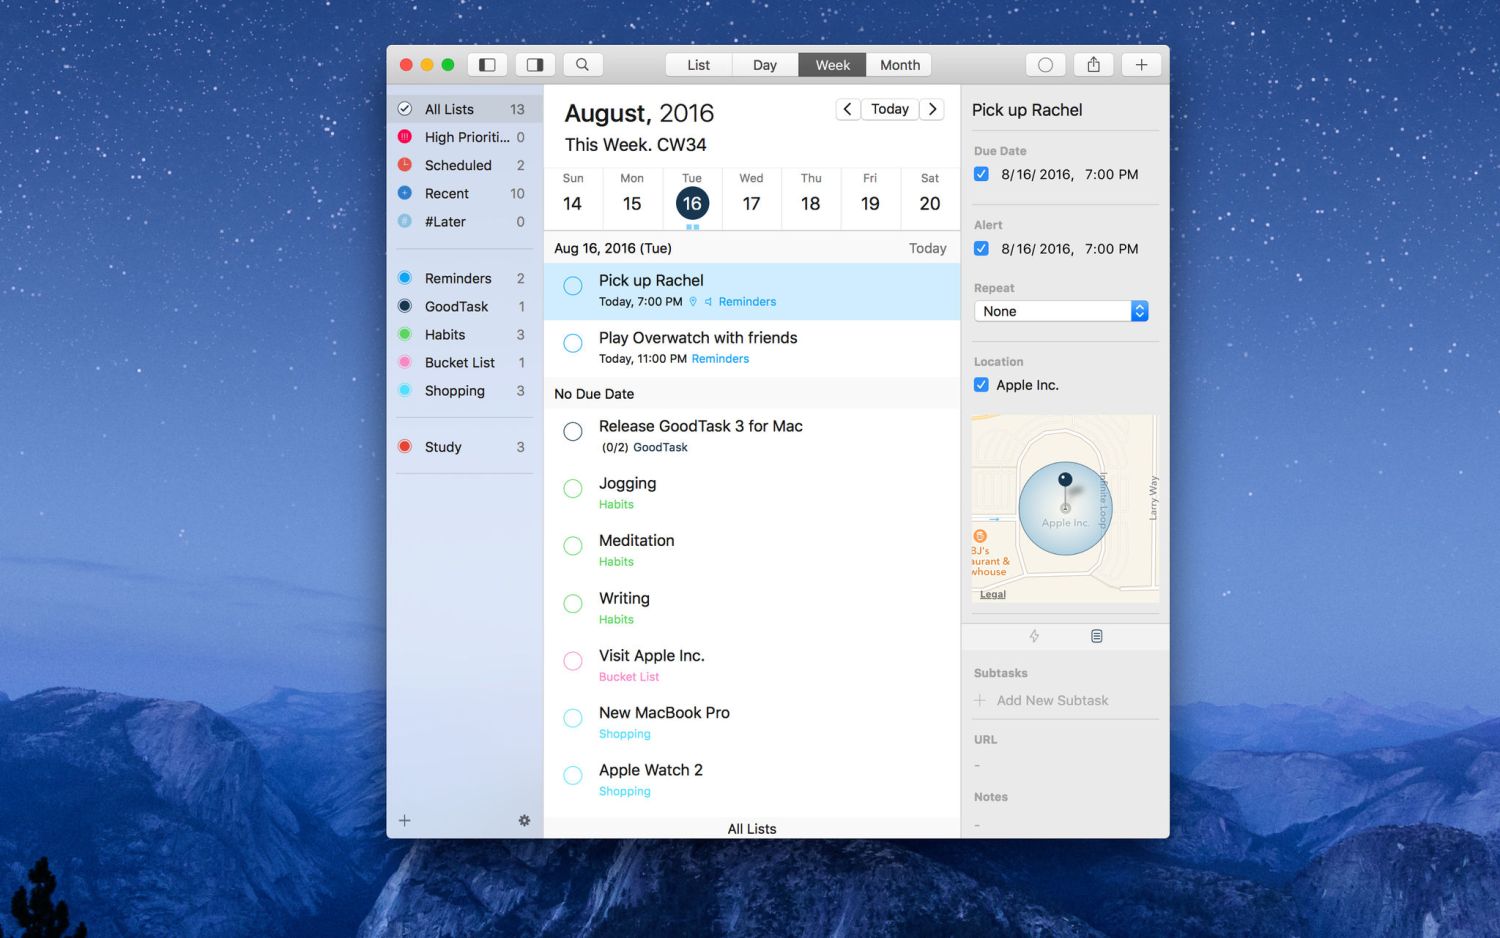Go to next week with right chevron
Viewport: 1500px width, 938px height.
932,109
